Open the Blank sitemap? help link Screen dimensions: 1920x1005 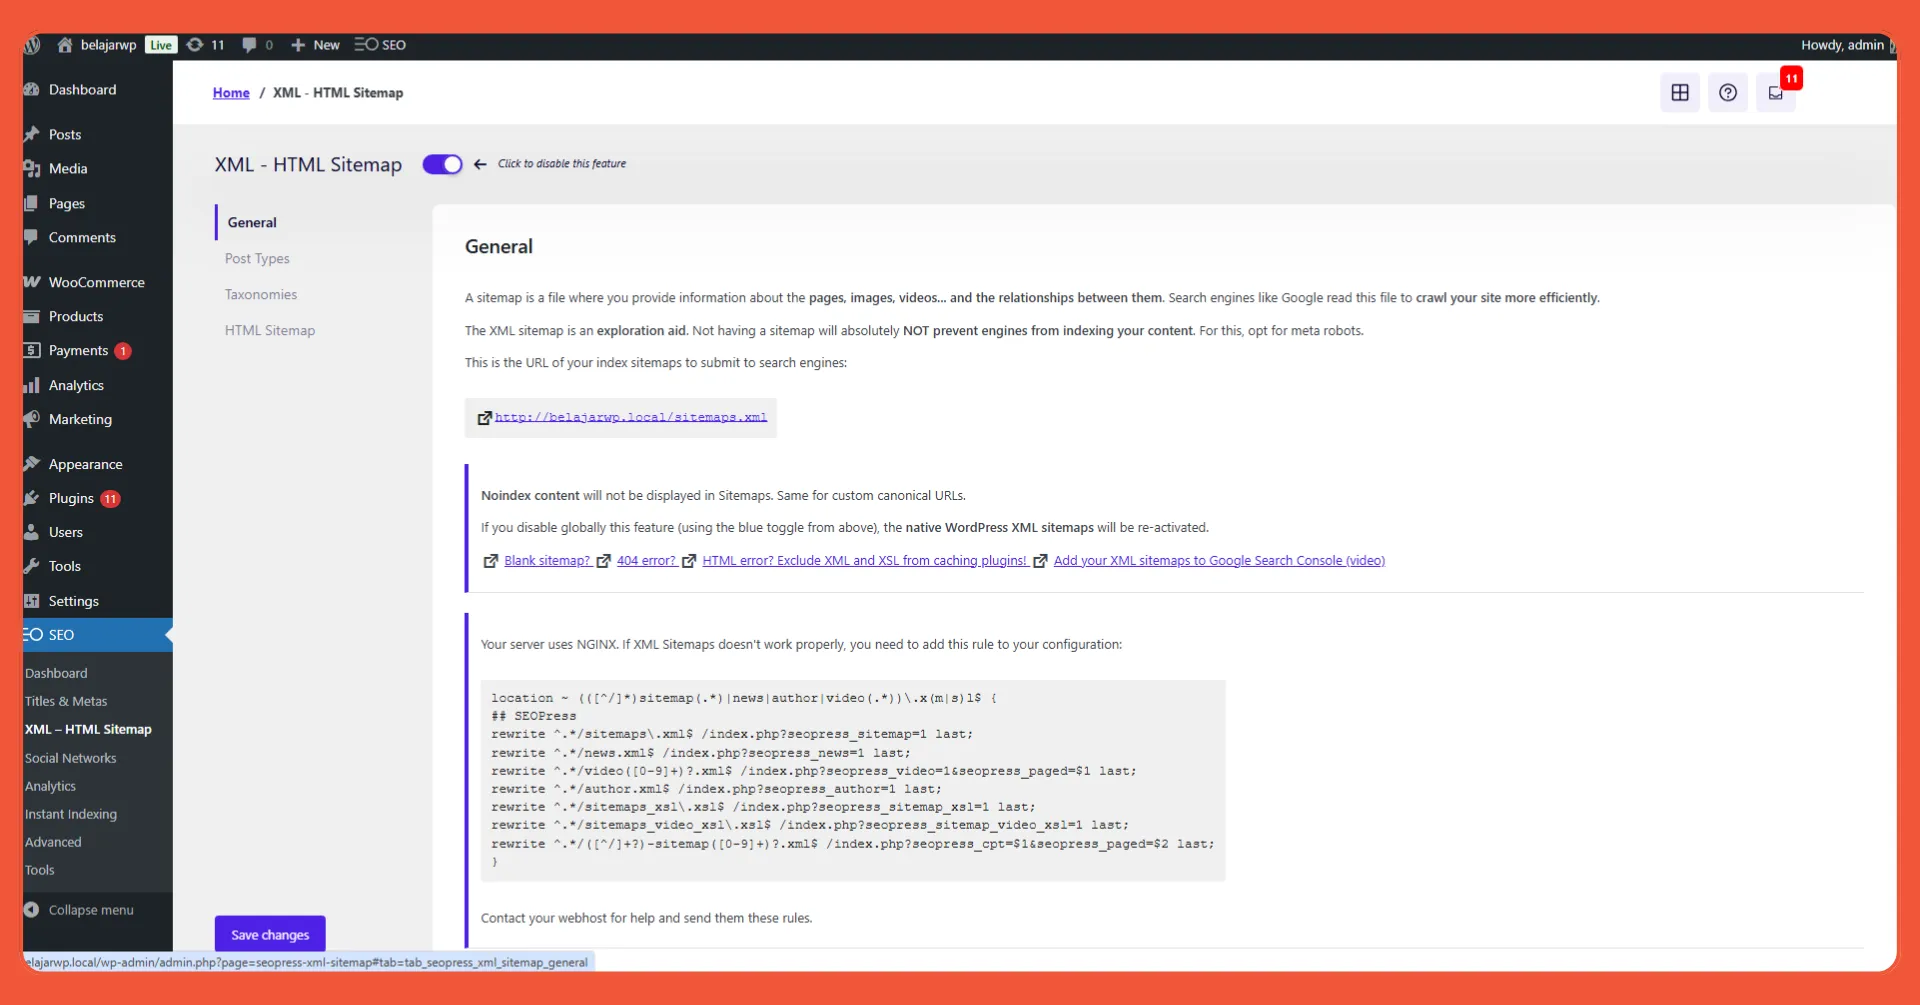(x=547, y=560)
